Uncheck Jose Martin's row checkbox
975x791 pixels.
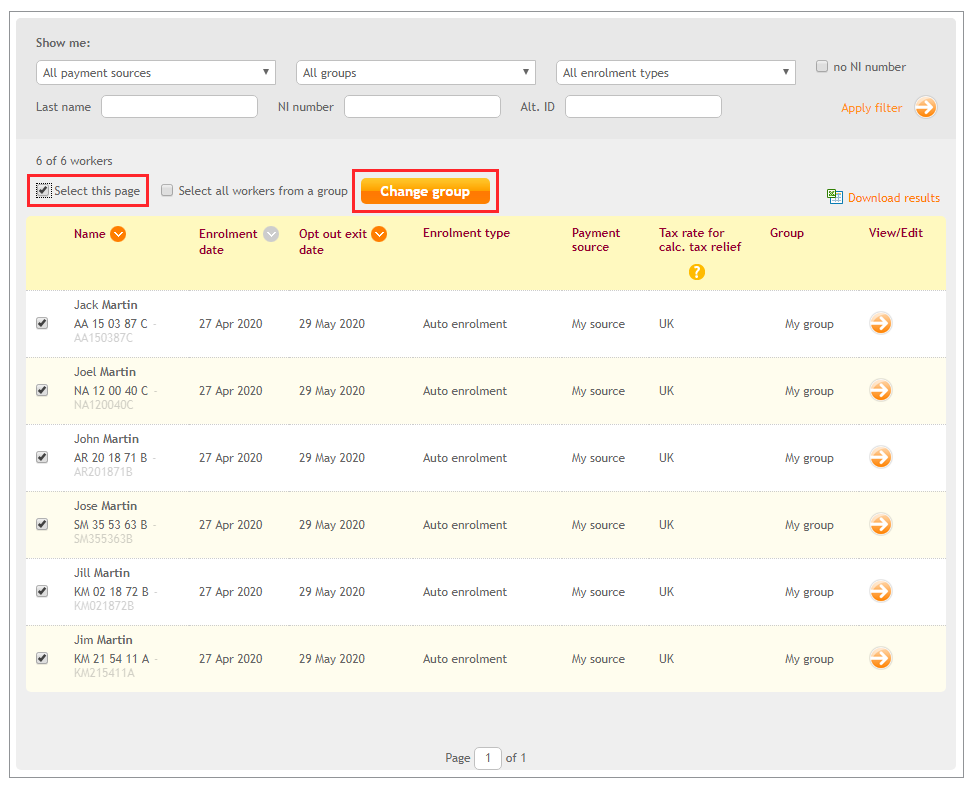coord(42,524)
